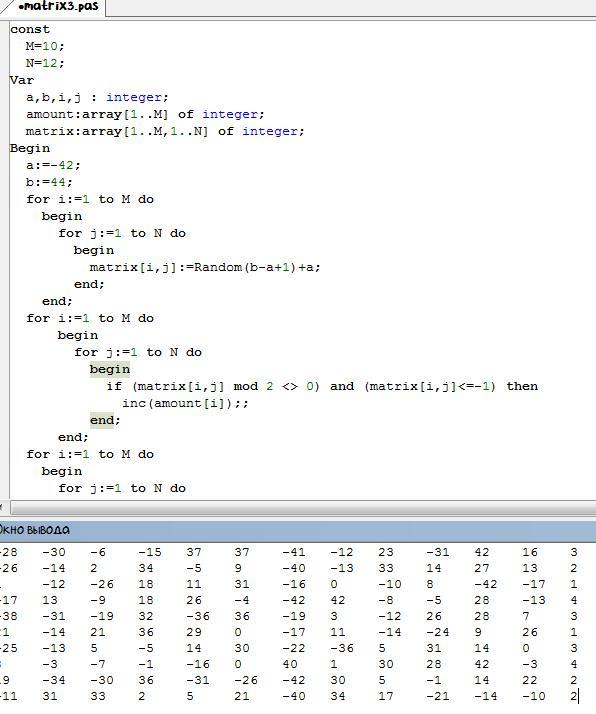Click the horizontal scrollbar under the code editor
Screen dimensions: 596x714
tap(303, 507)
